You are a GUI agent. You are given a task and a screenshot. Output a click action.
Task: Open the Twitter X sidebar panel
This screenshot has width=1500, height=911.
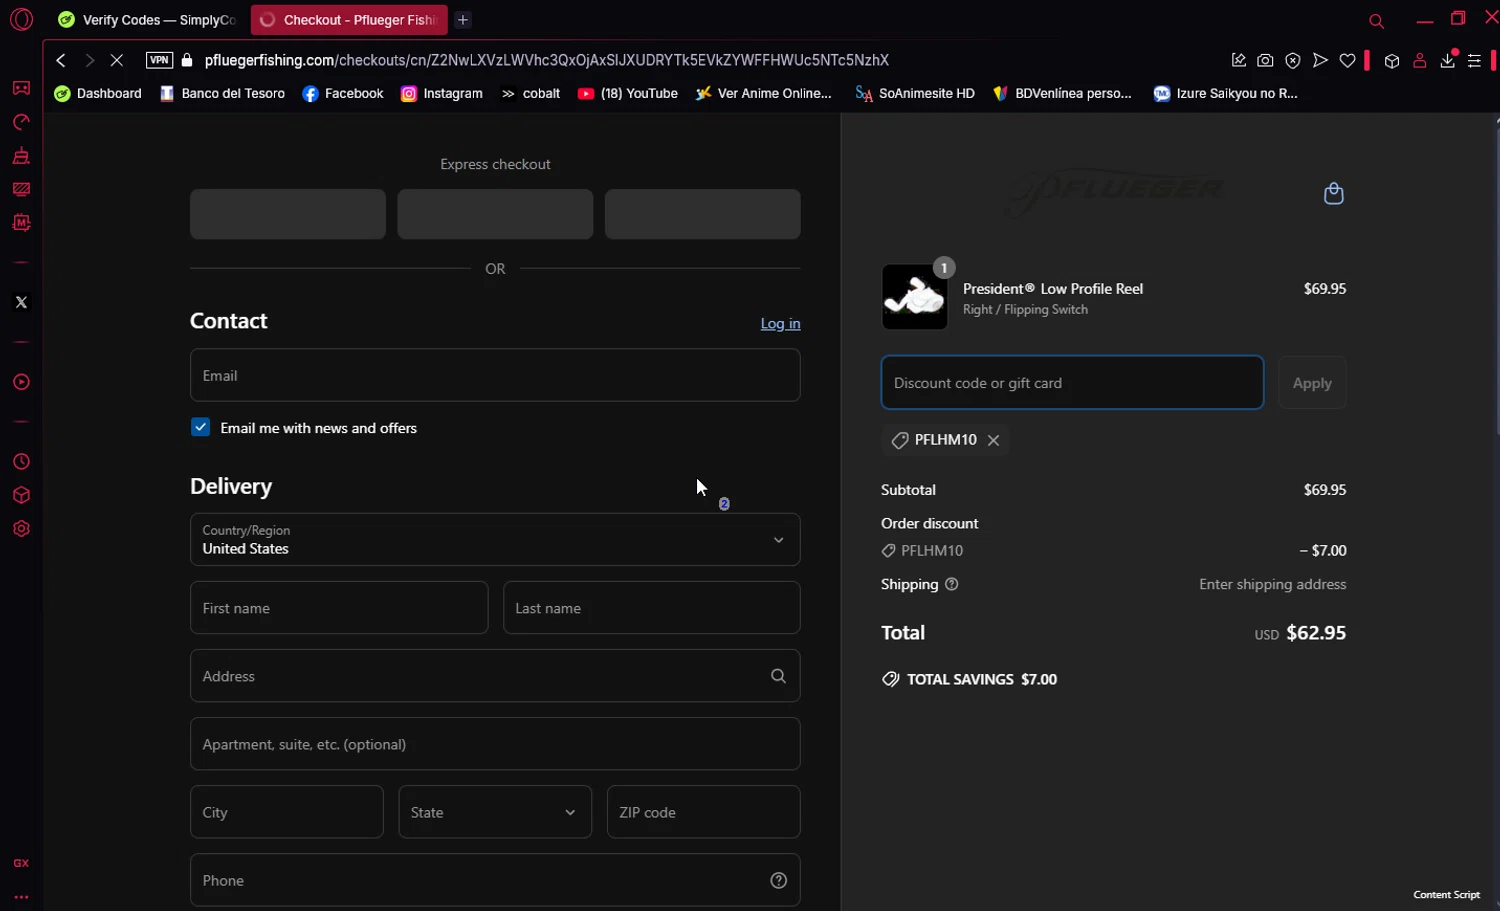(21, 302)
